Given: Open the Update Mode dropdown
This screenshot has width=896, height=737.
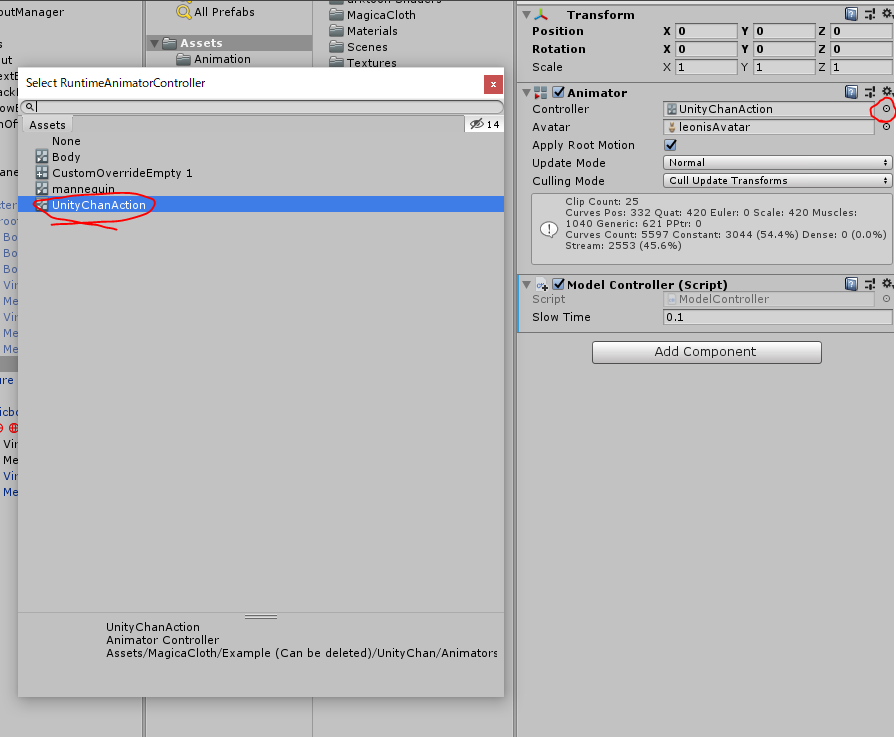Looking at the screenshot, I should tap(777, 163).
